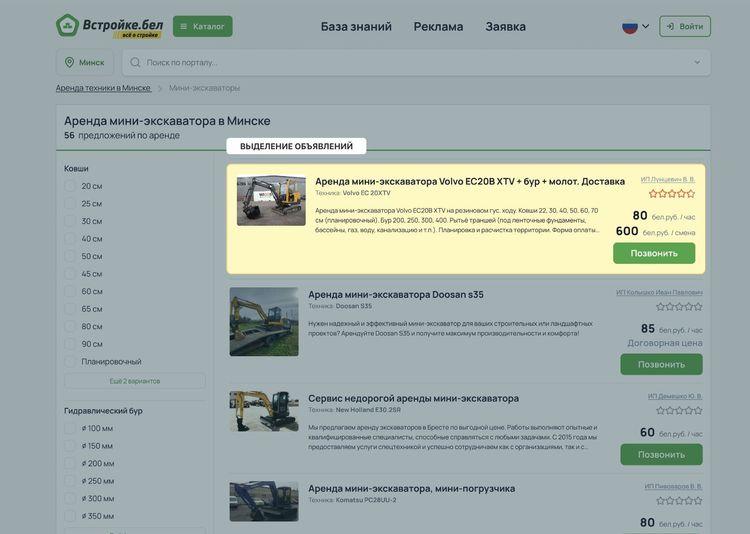Click the 56 предложений по аренде text
The height and width of the screenshot is (534, 750).
pyautogui.click(x=122, y=135)
